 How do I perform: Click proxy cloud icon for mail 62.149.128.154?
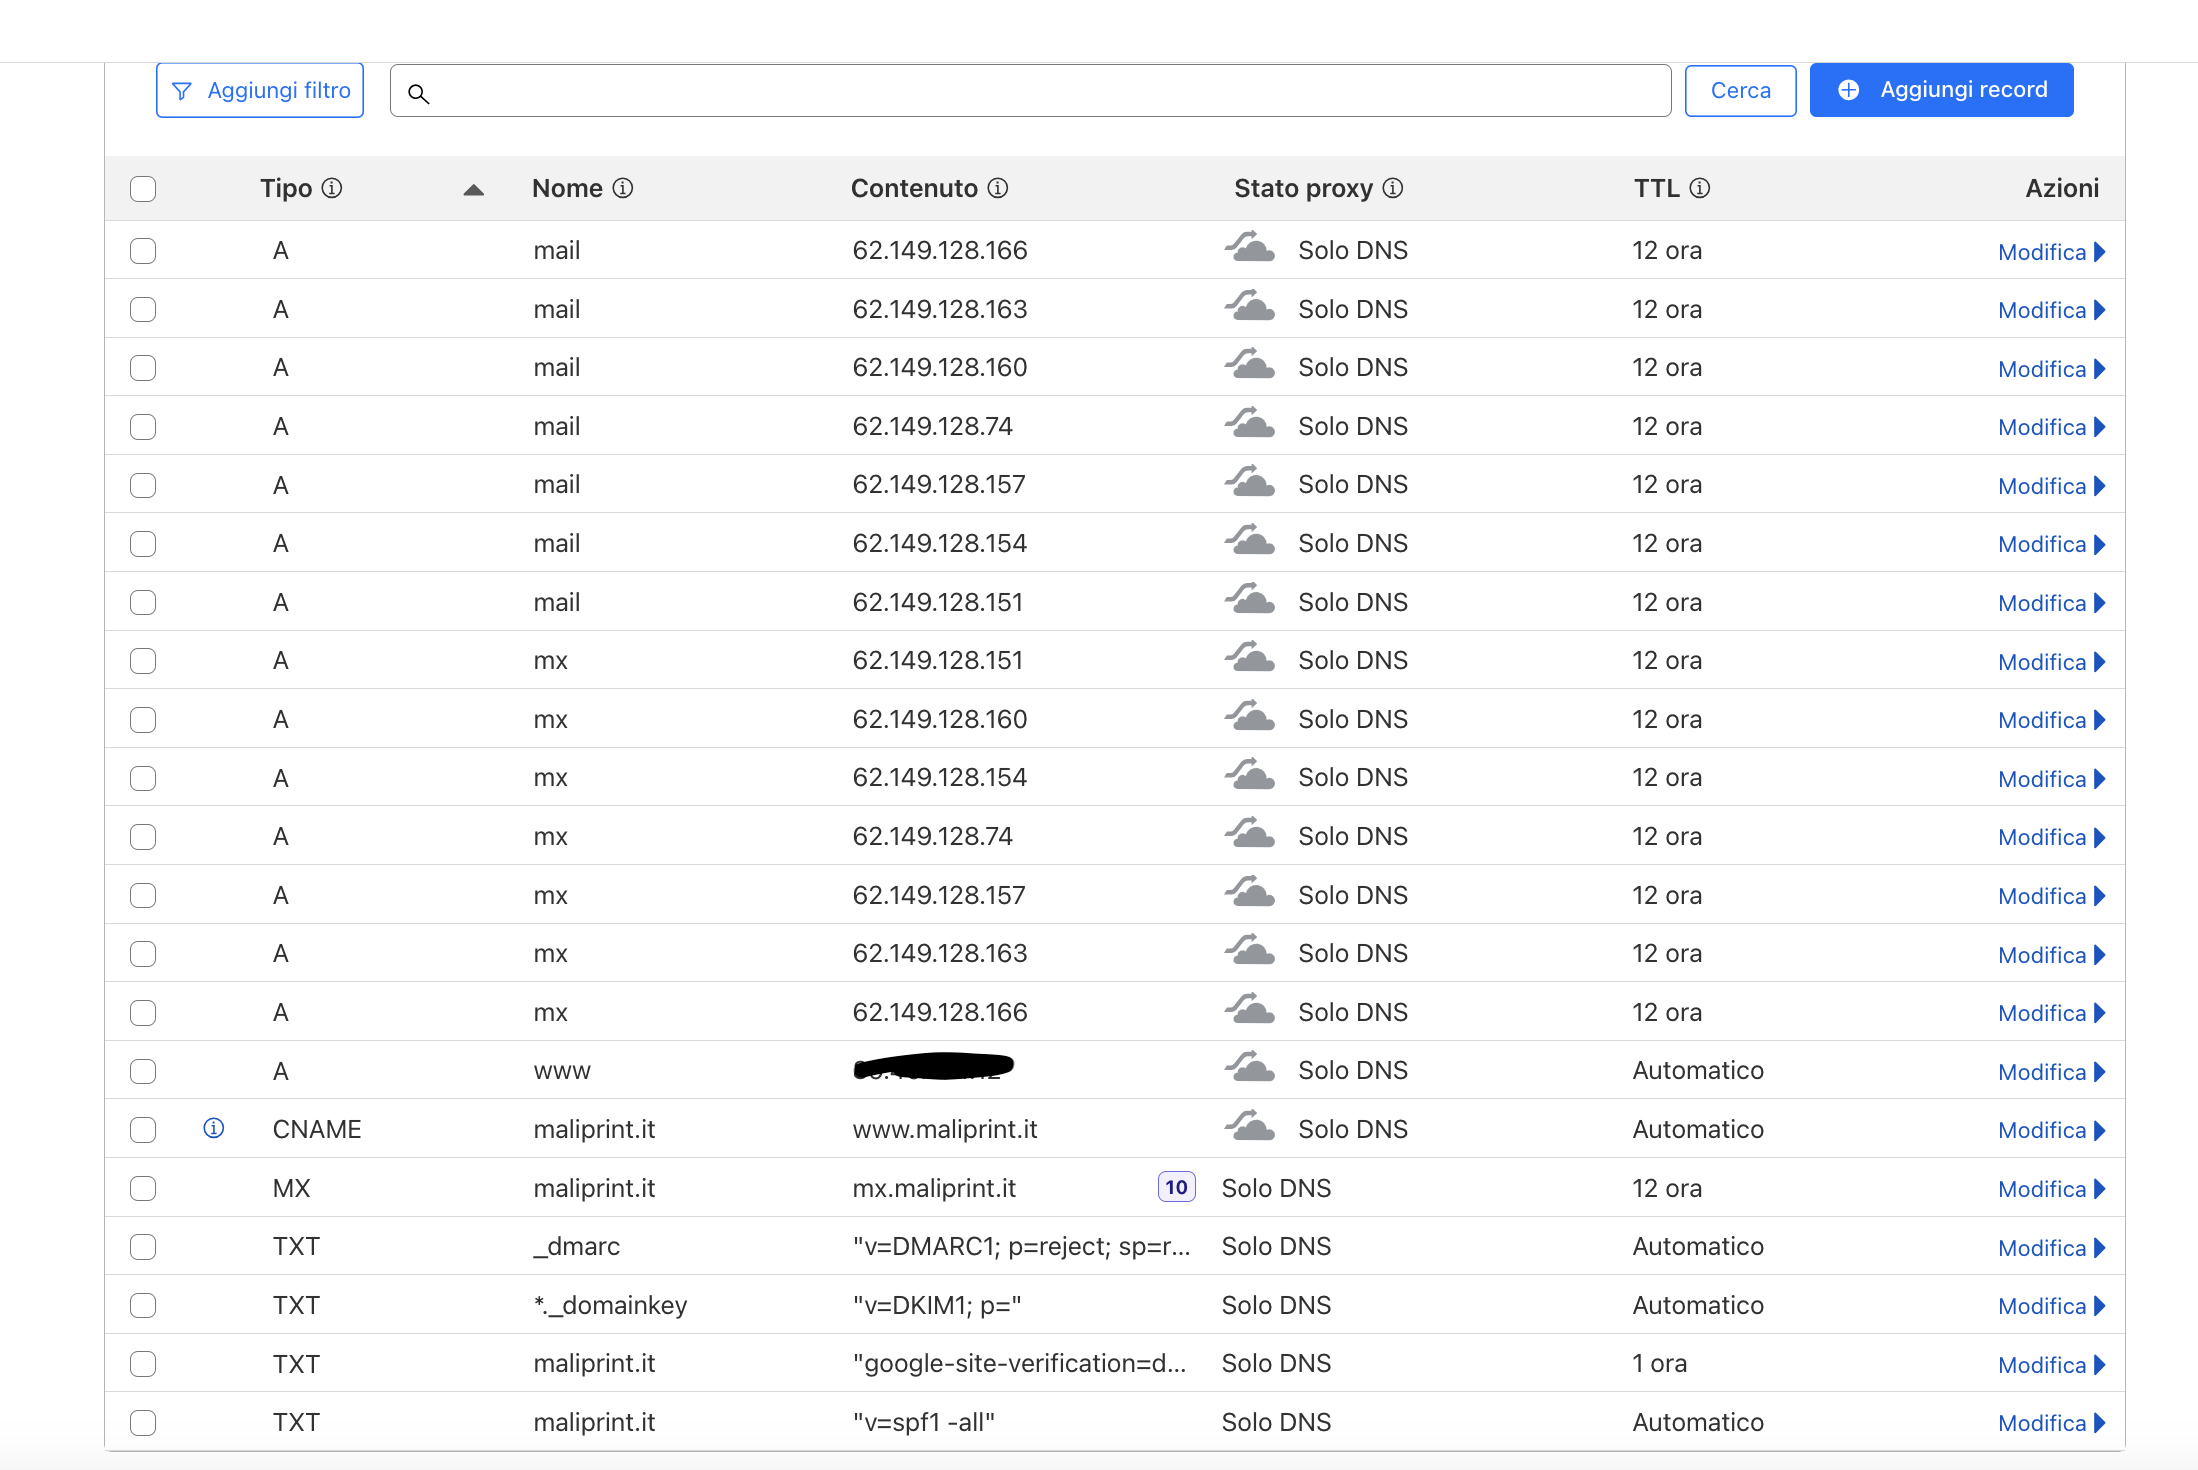pyautogui.click(x=1250, y=540)
